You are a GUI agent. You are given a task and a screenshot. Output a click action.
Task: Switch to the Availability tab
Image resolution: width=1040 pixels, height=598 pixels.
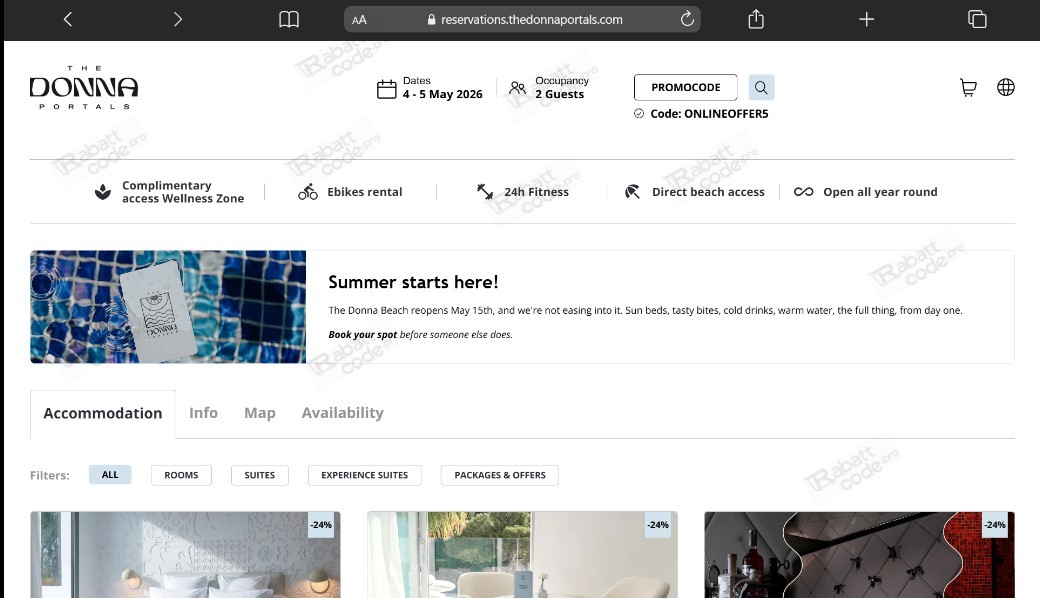click(x=342, y=413)
